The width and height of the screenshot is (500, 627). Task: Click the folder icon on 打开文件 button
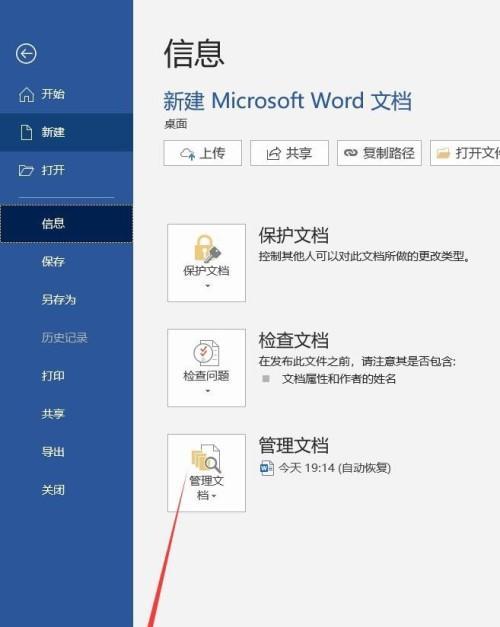pyautogui.click(x=443, y=153)
